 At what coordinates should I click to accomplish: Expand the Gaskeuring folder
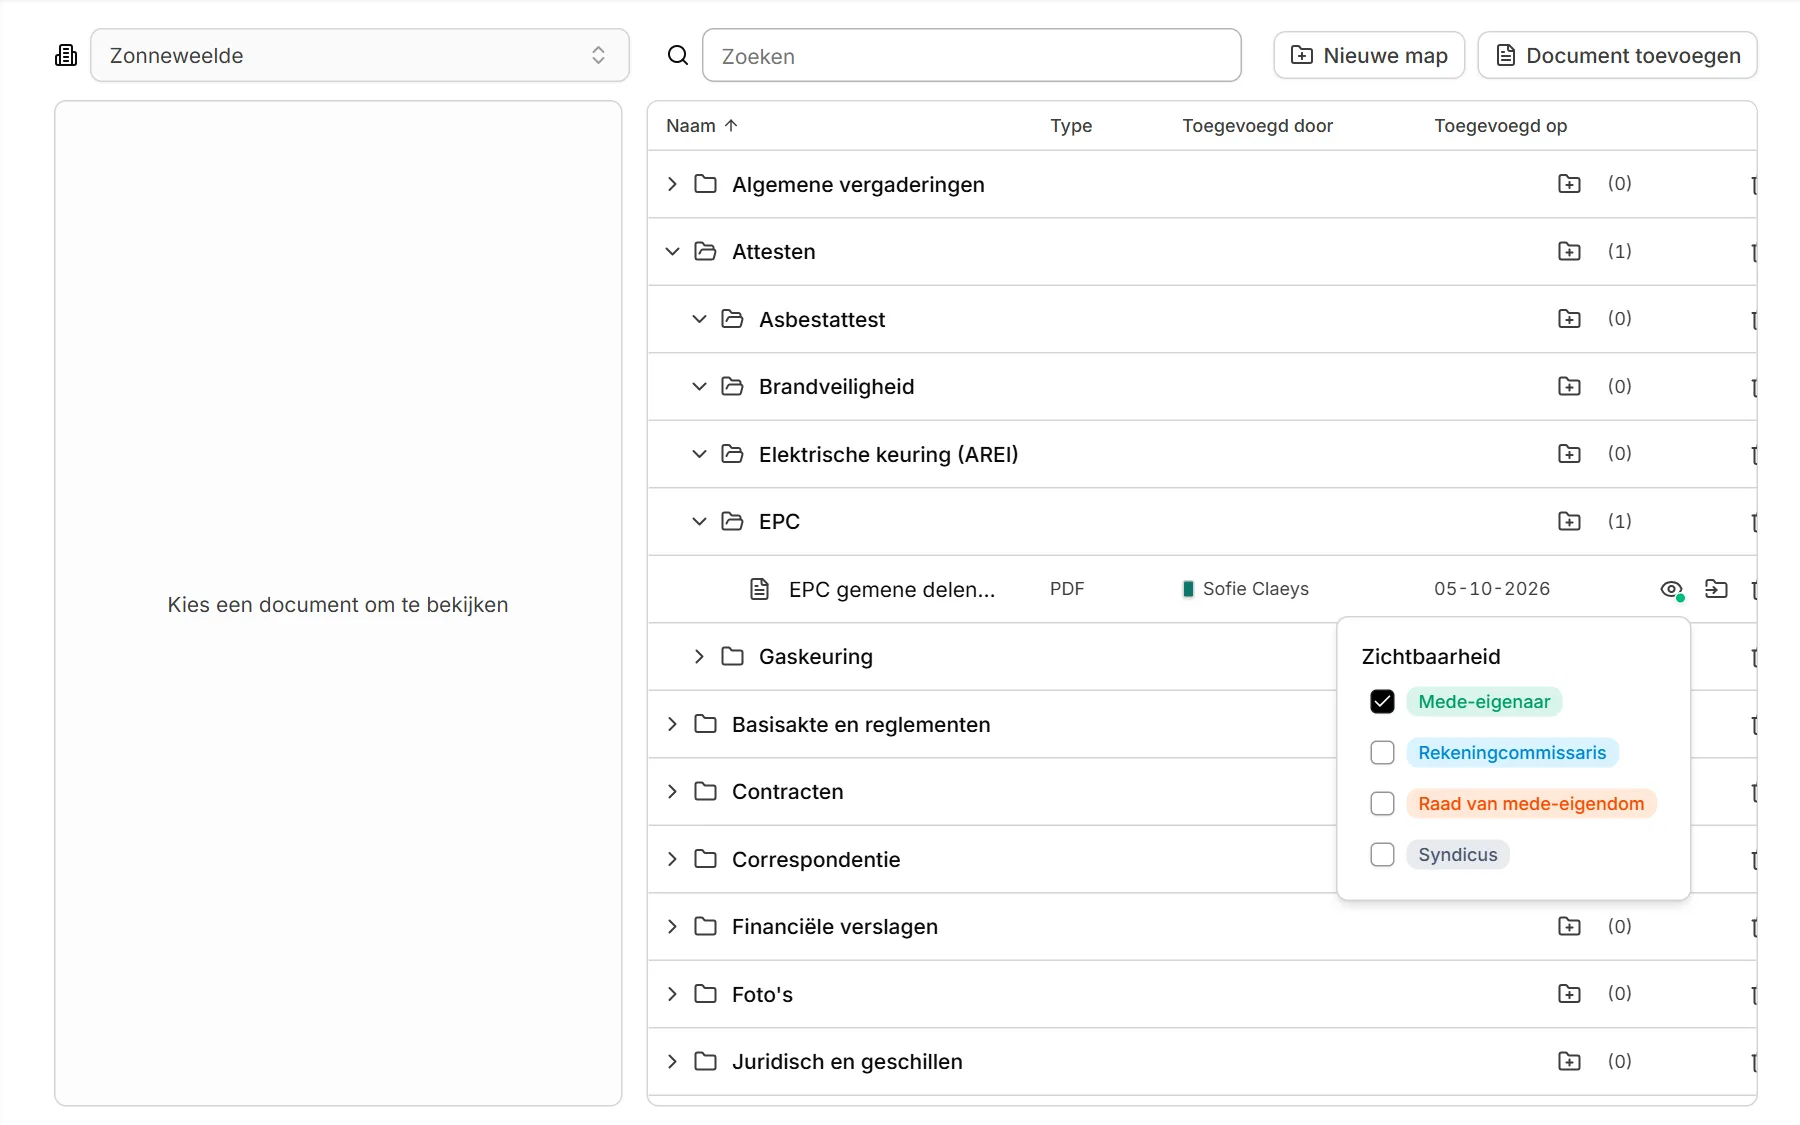[x=699, y=656]
